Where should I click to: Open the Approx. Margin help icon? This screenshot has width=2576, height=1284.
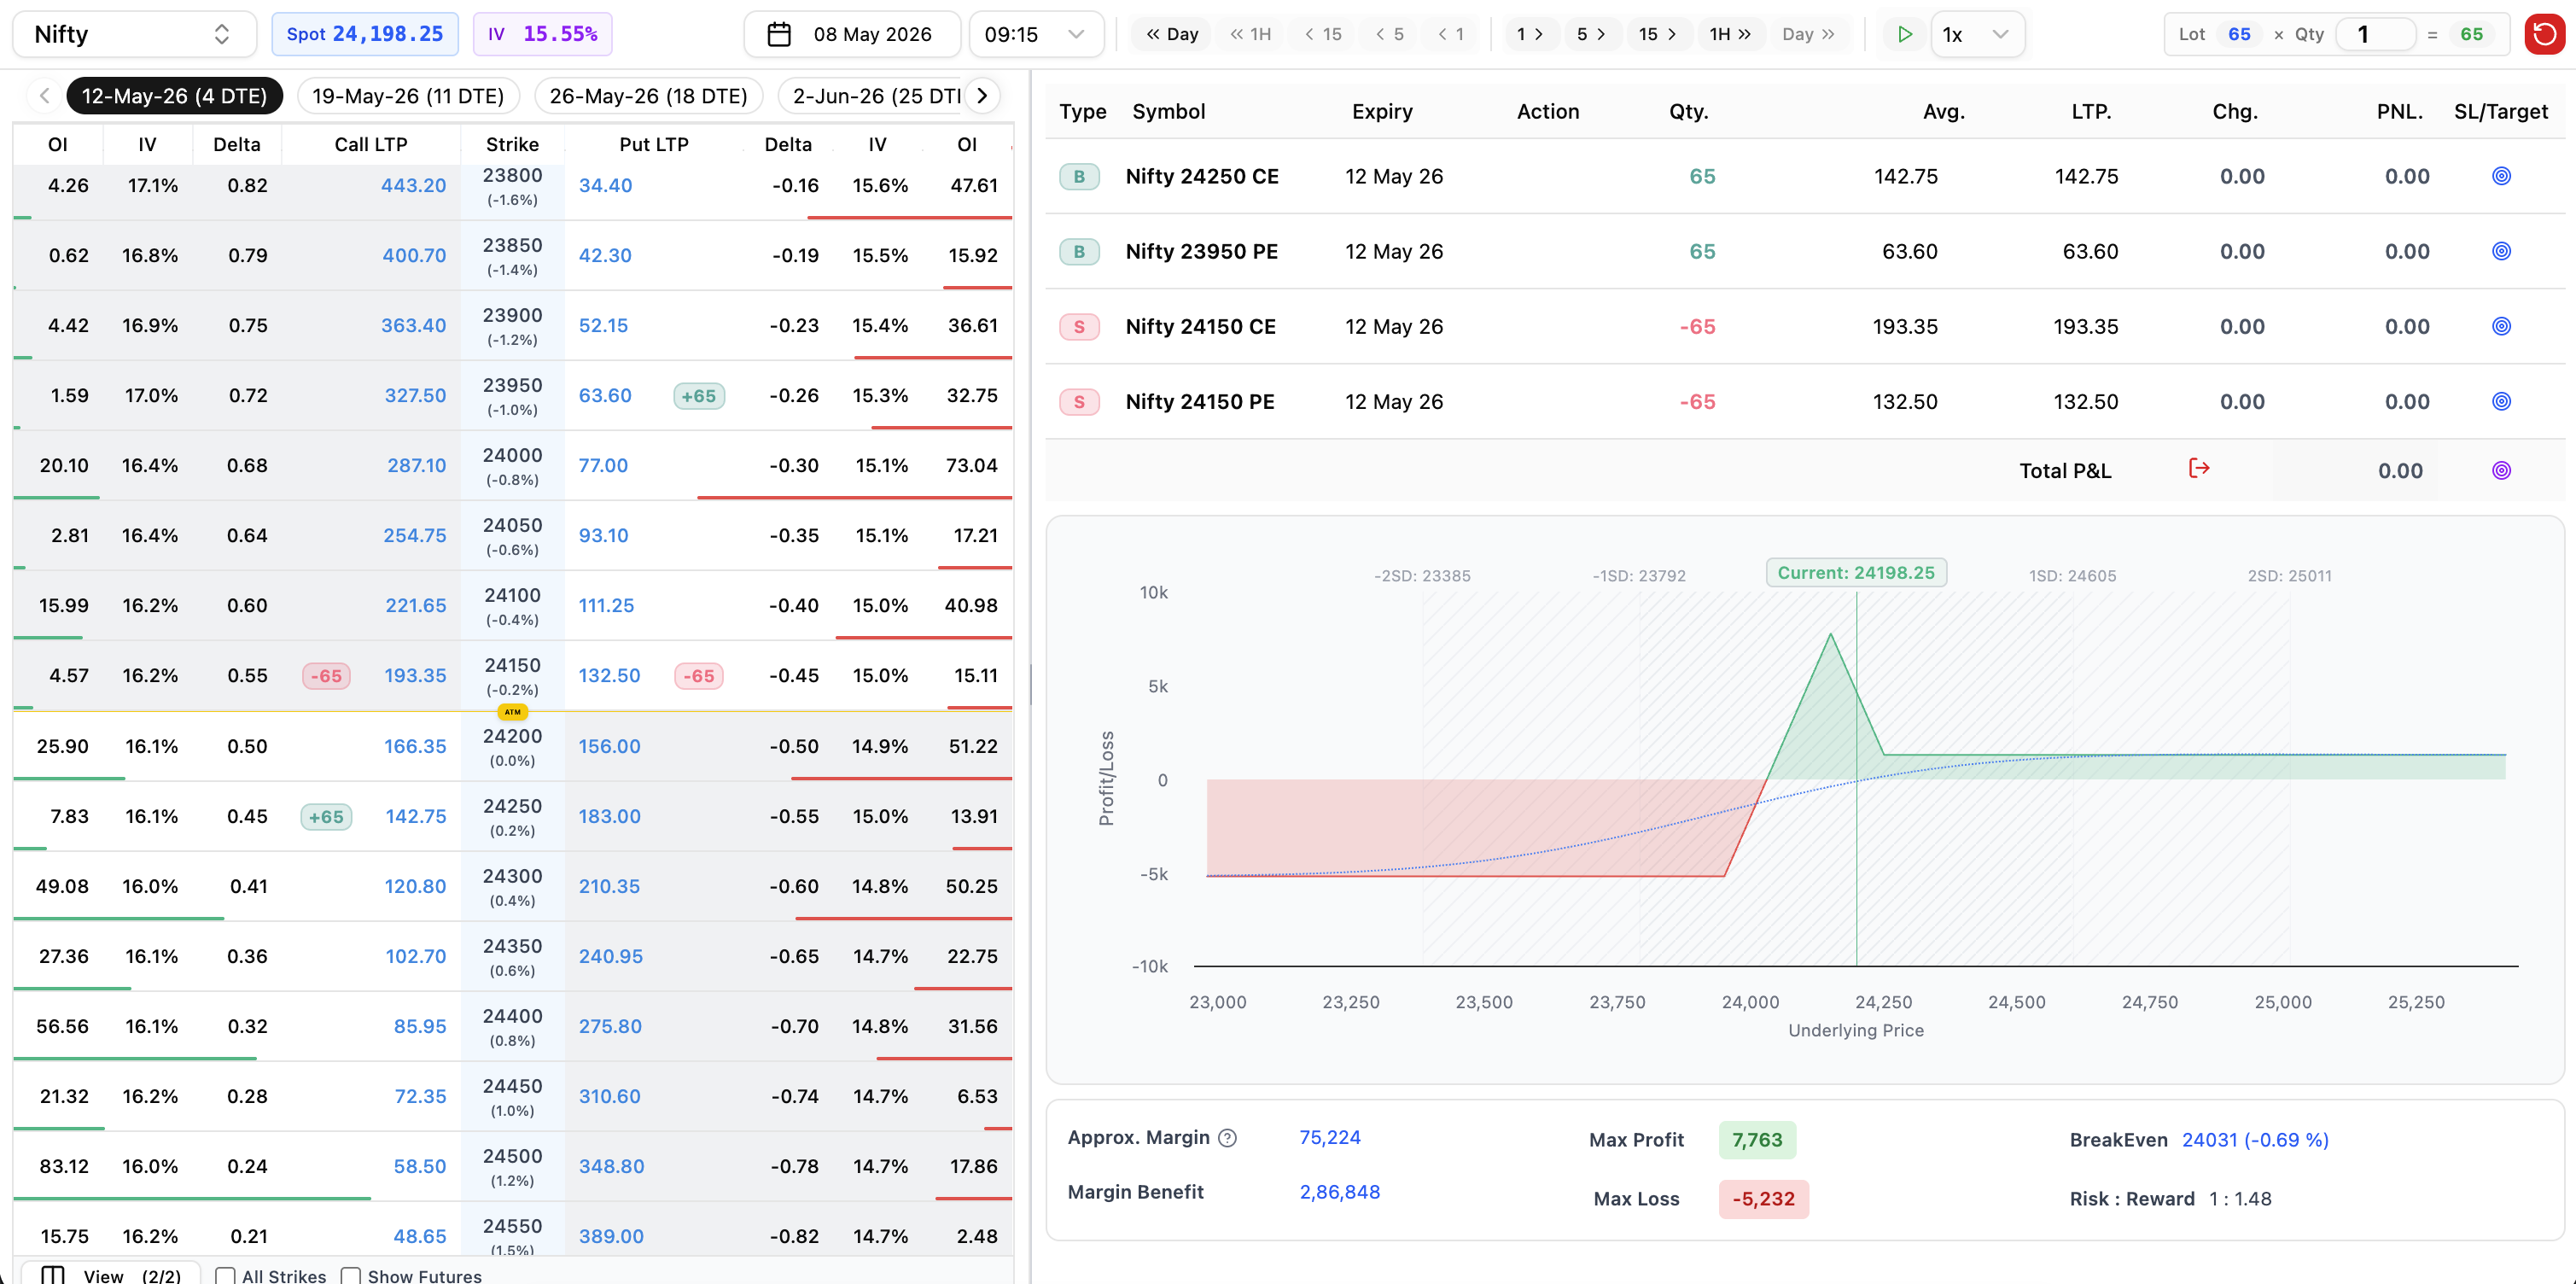(1228, 1138)
